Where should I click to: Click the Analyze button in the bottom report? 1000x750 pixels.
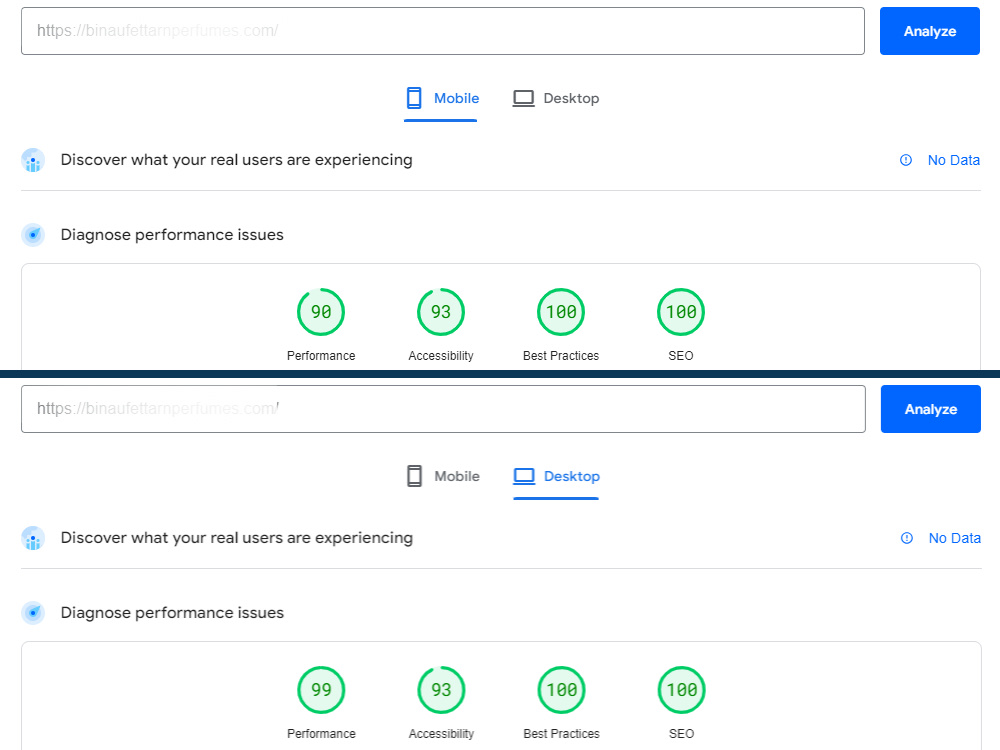(x=930, y=409)
